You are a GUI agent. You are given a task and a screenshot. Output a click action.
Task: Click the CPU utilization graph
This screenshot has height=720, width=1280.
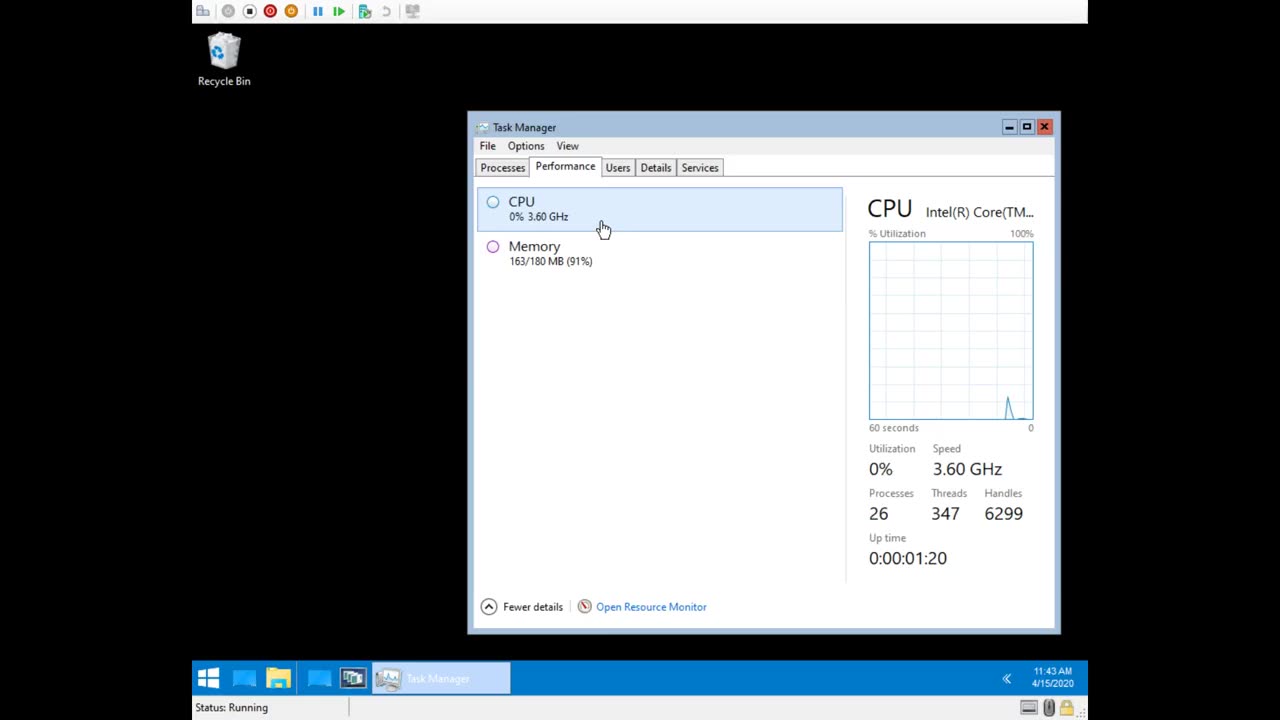pyautogui.click(x=951, y=331)
